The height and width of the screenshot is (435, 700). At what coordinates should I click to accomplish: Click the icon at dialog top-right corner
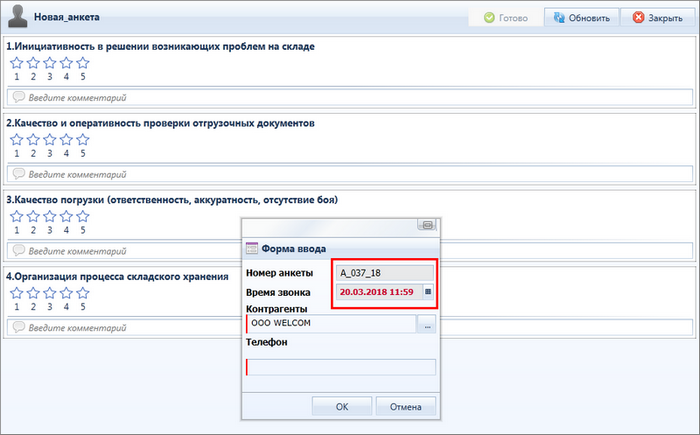(427, 225)
